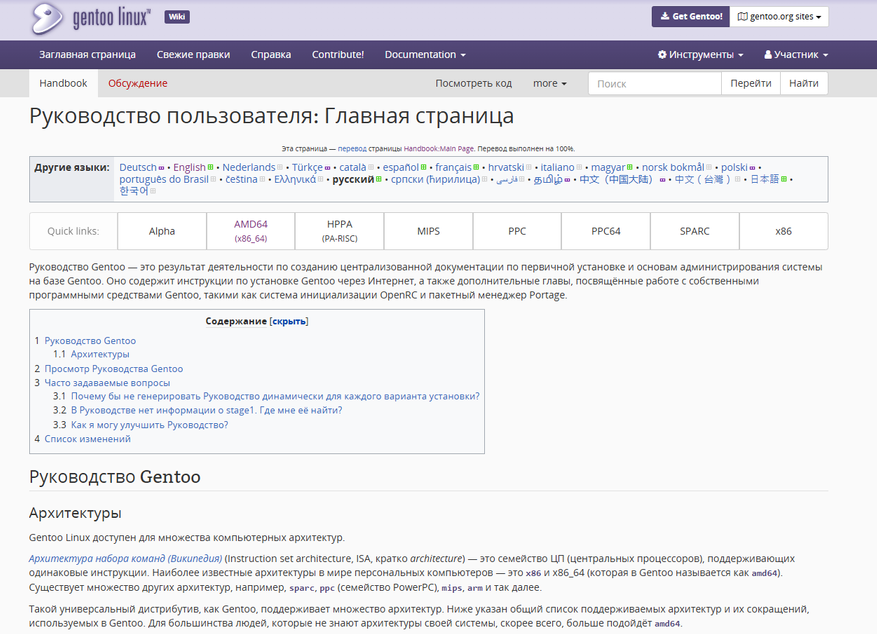
Task: Open the gentoo.org sites dropdown
Action: (x=779, y=17)
